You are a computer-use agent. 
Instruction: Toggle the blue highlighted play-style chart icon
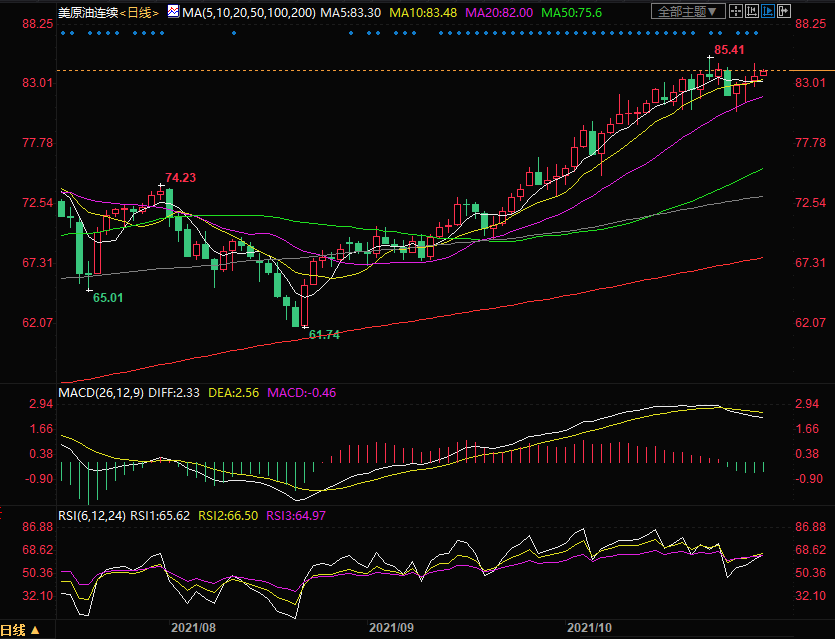pyautogui.click(x=769, y=12)
